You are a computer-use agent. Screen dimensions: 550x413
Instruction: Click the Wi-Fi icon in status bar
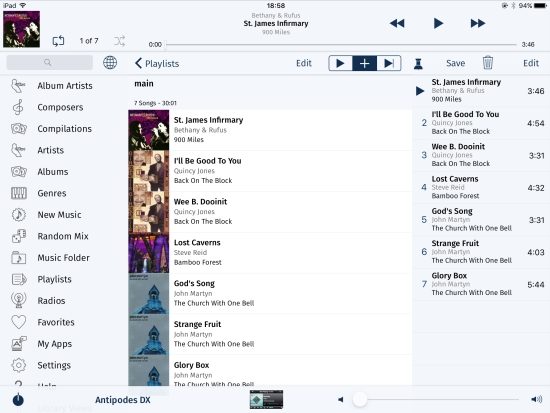pos(23,5)
